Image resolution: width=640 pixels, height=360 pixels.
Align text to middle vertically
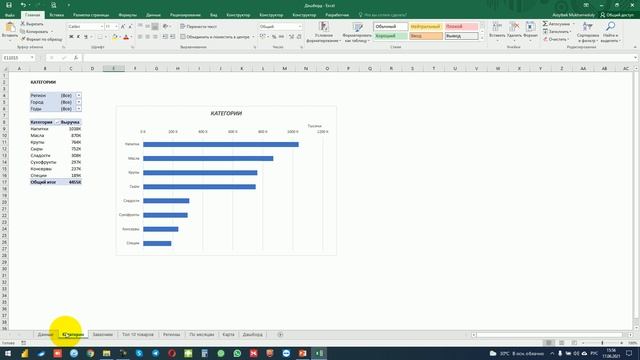[147, 27]
